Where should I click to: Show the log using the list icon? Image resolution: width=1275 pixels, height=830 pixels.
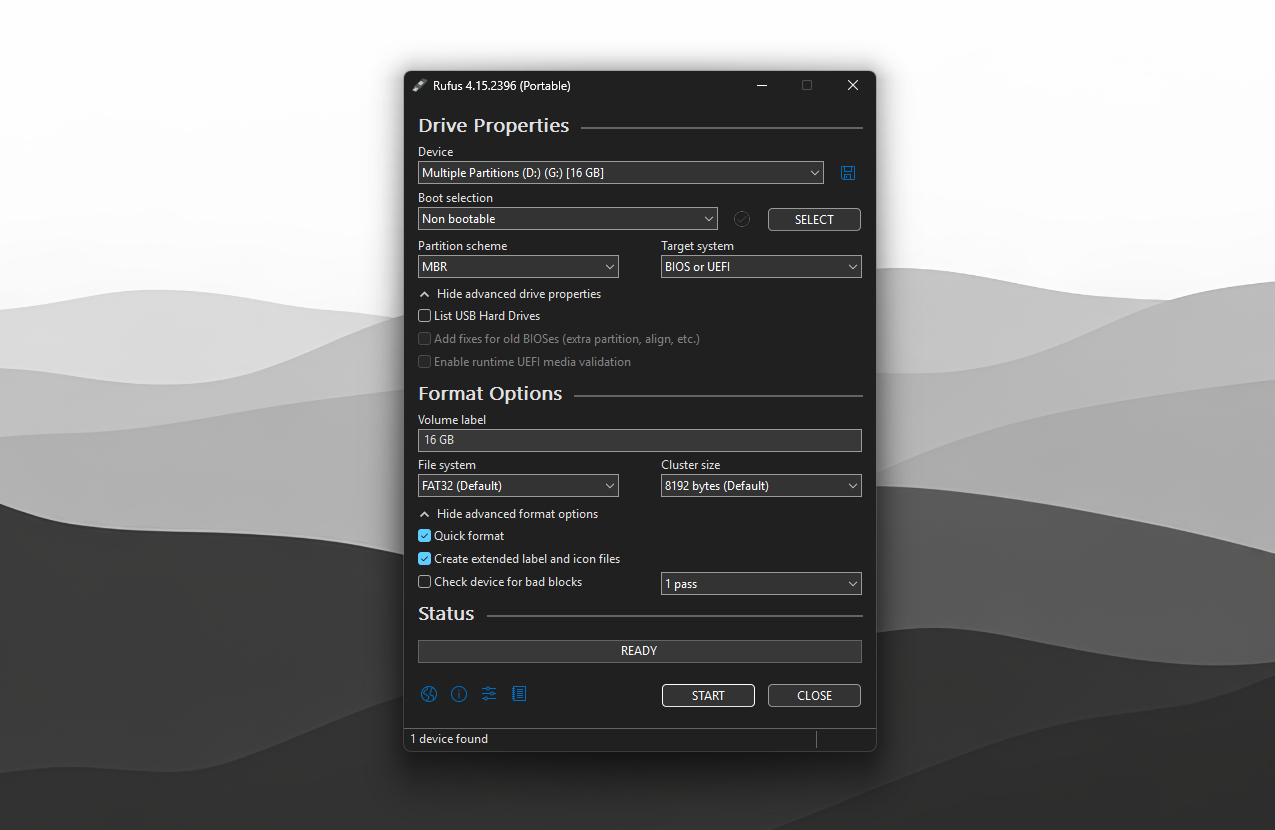[519, 694]
